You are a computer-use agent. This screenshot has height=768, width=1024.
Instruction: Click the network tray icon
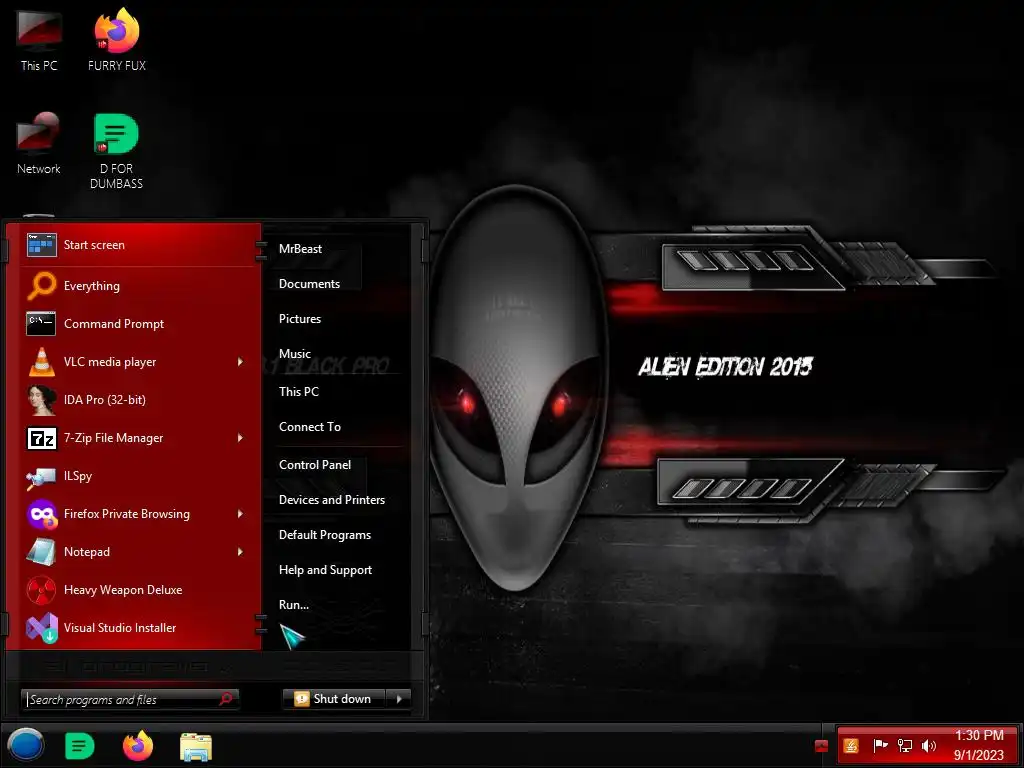coord(904,745)
